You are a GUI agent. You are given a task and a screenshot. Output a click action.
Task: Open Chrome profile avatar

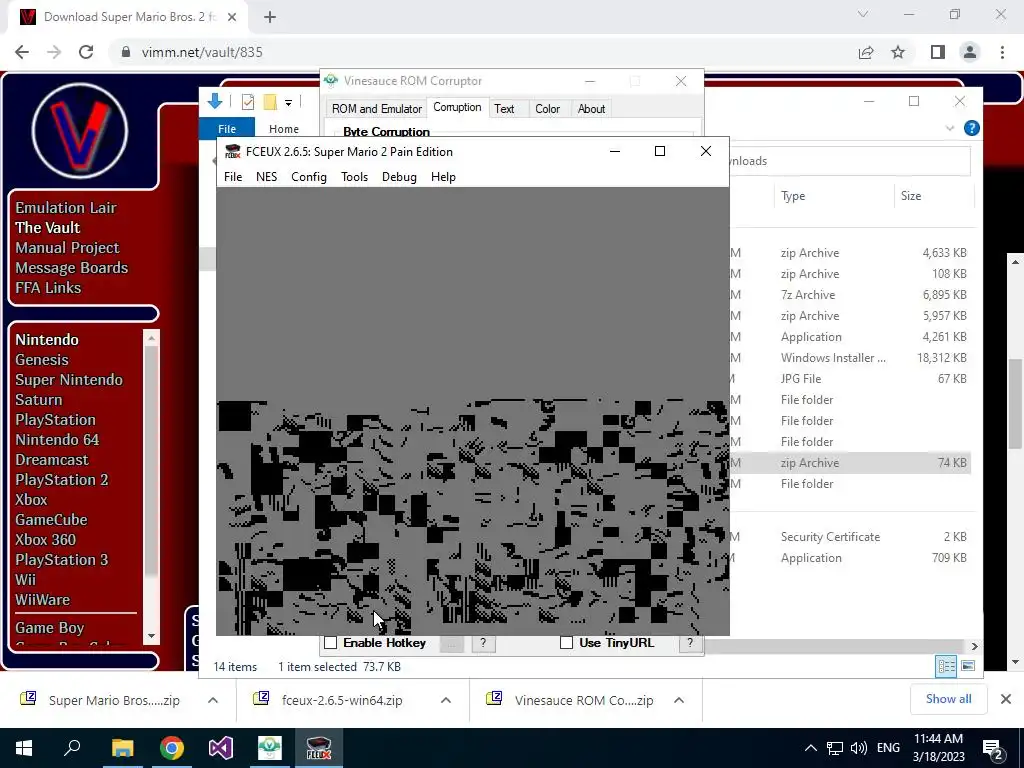[x=970, y=52]
